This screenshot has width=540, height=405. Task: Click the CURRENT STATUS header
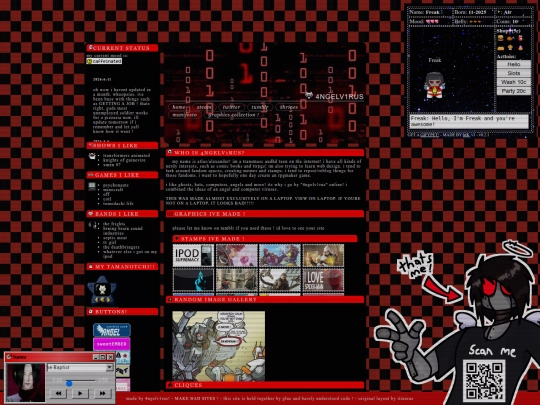point(122,48)
